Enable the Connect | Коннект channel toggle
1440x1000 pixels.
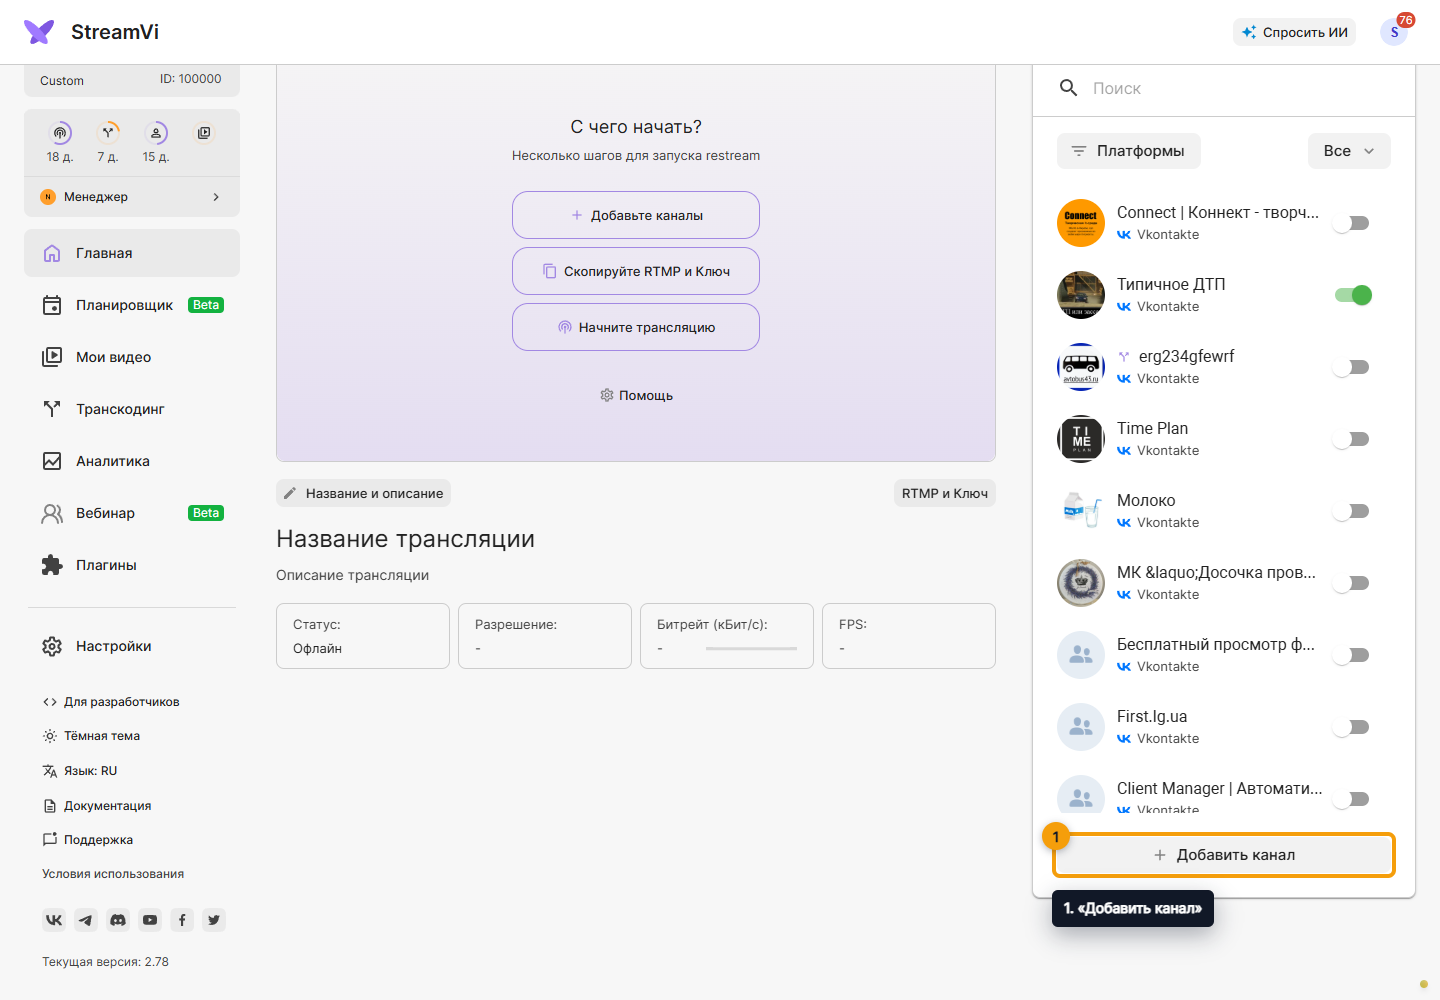pyautogui.click(x=1352, y=223)
